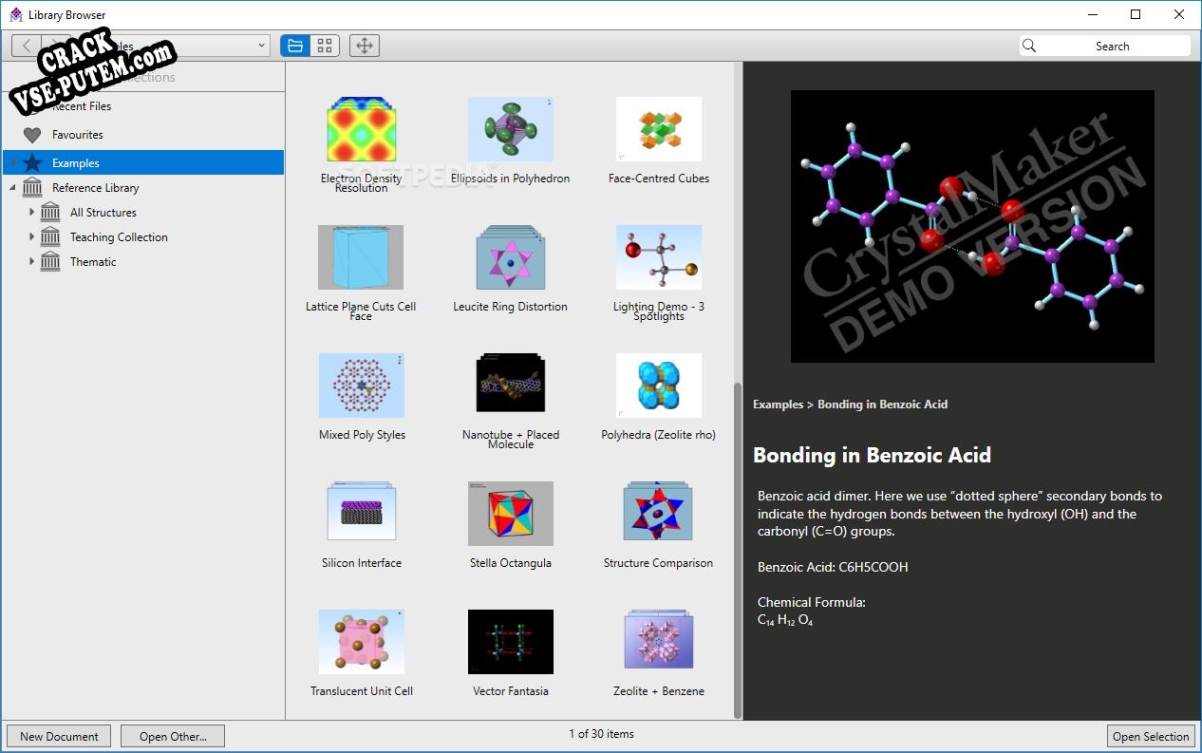Select Lighting Demo - 3 Spotlights thumbnail
The height and width of the screenshot is (753, 1202).
[659, 258]
